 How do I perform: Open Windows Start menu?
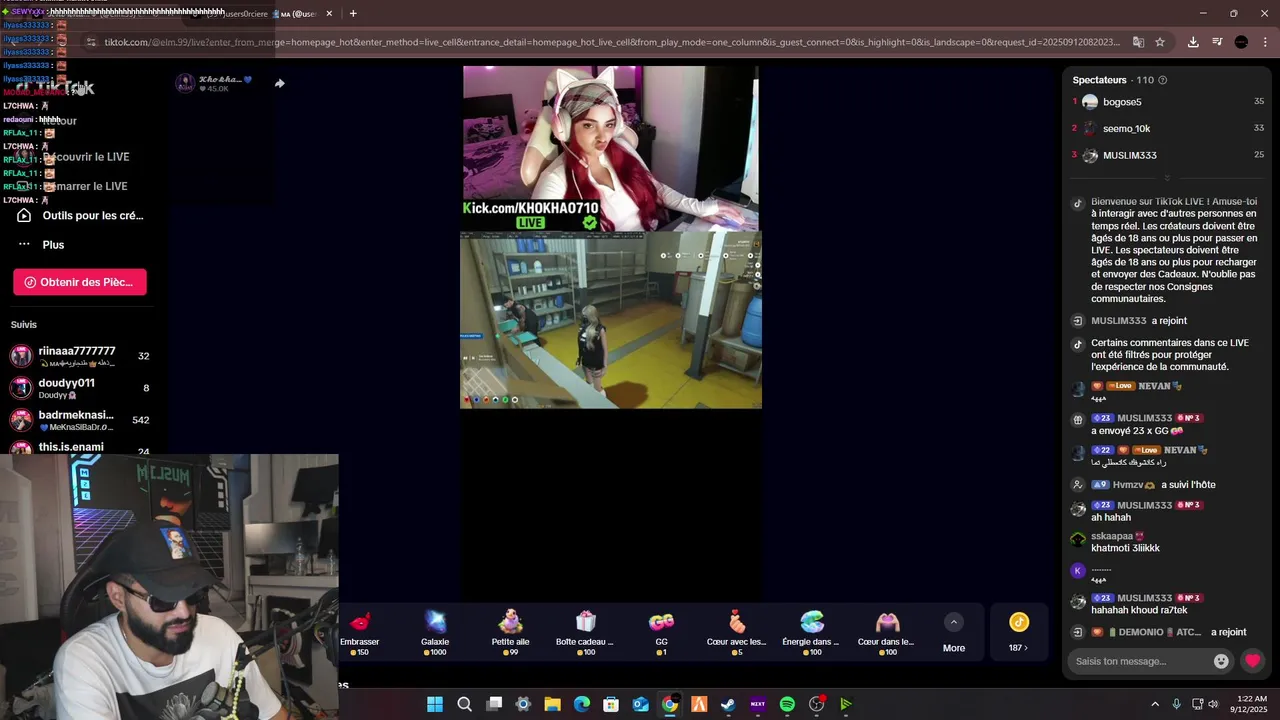pyautogui.click(x=435, y=704)
